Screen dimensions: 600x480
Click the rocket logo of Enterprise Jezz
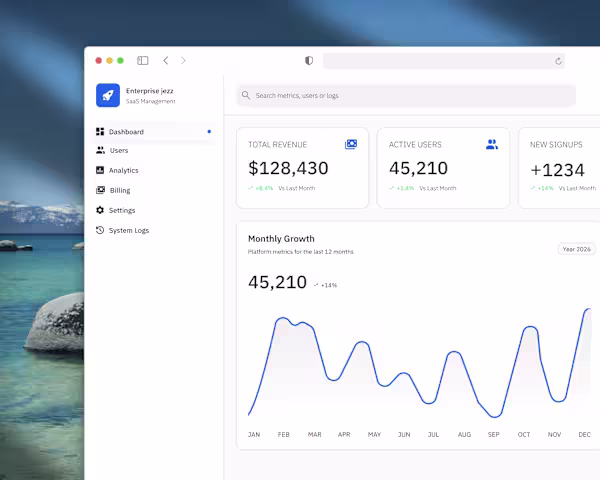(x=108, y=95)
